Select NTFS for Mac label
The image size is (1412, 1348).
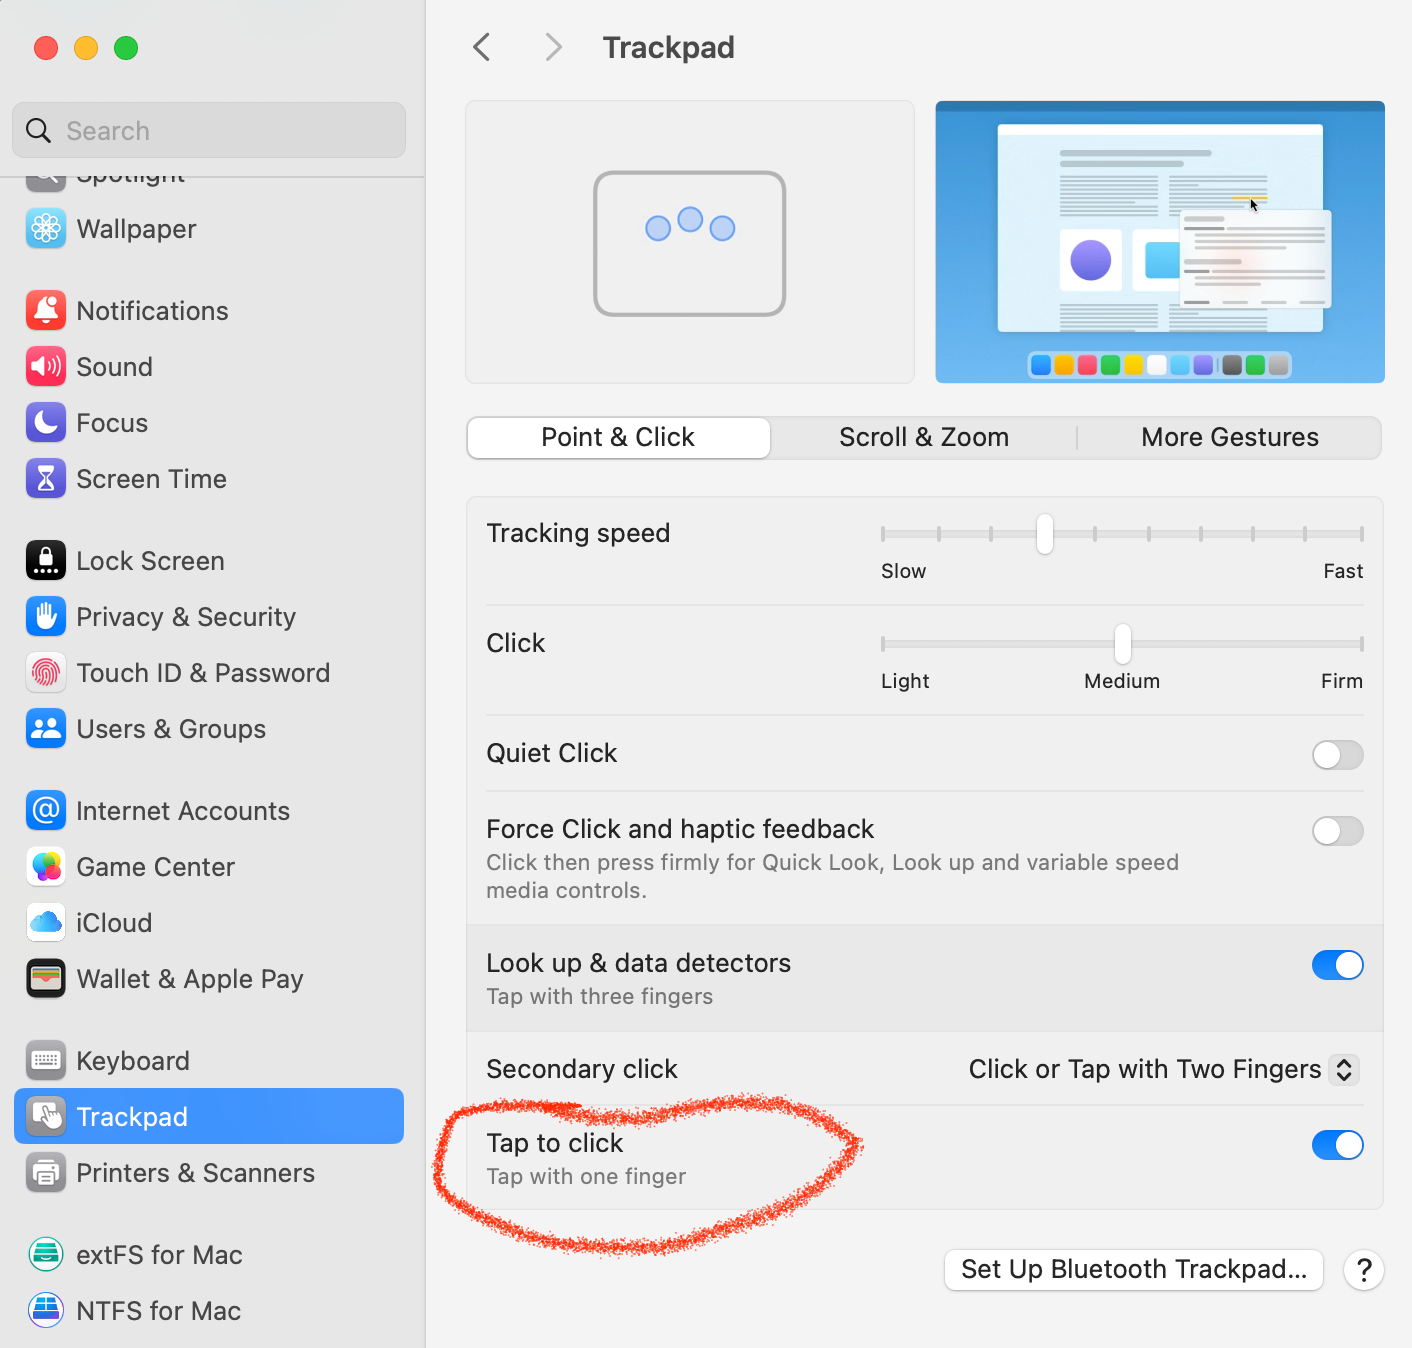click(x=159, y=1311)
